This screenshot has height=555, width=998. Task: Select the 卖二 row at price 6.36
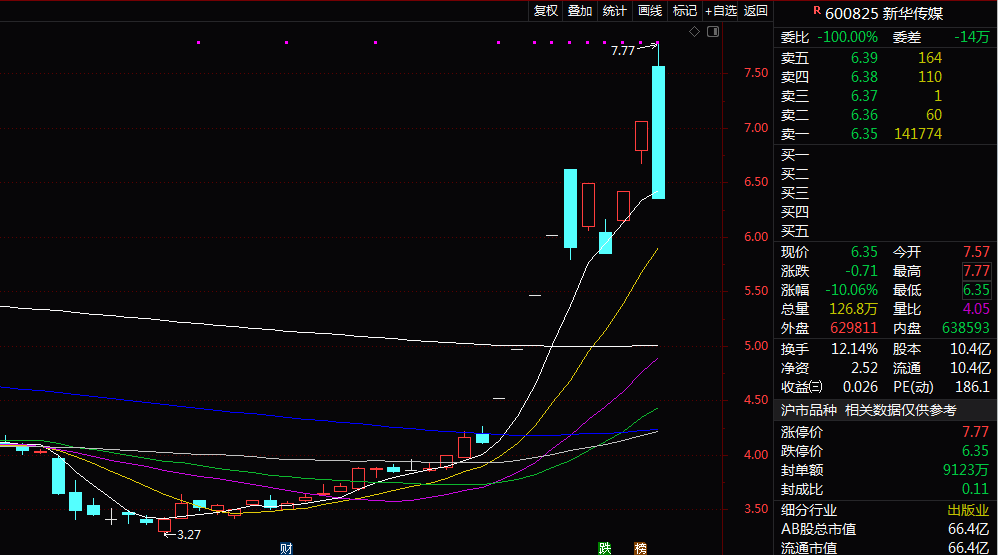pos(885,115)
